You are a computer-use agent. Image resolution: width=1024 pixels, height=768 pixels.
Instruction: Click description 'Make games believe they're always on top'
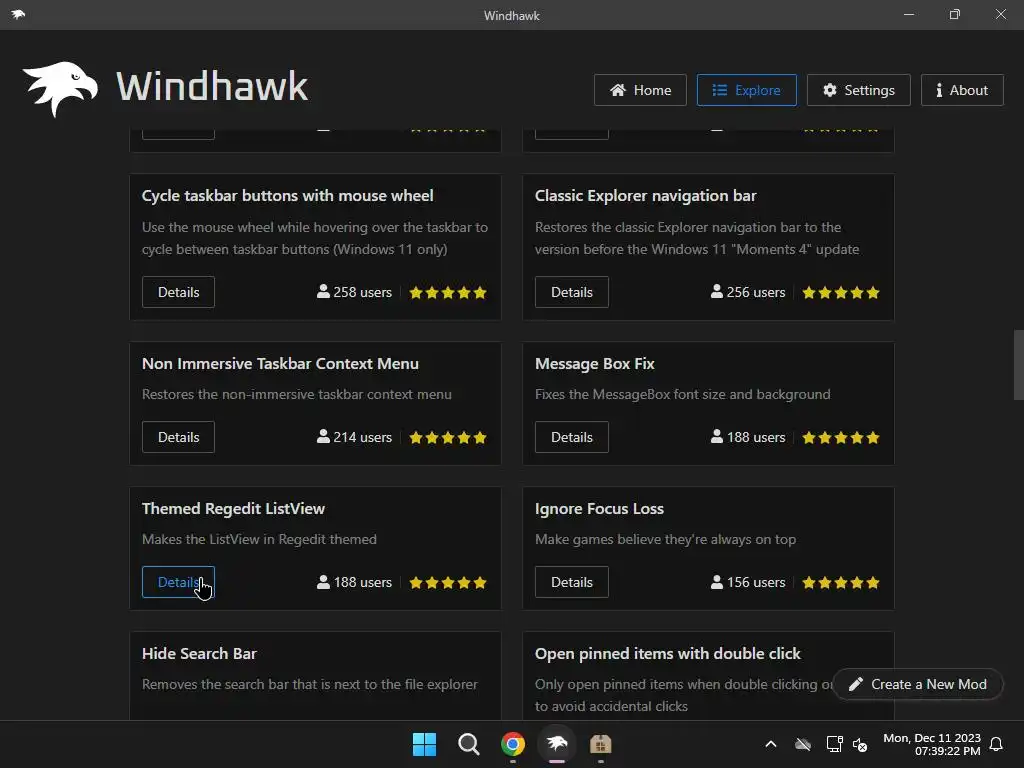(x=665, y=539)
